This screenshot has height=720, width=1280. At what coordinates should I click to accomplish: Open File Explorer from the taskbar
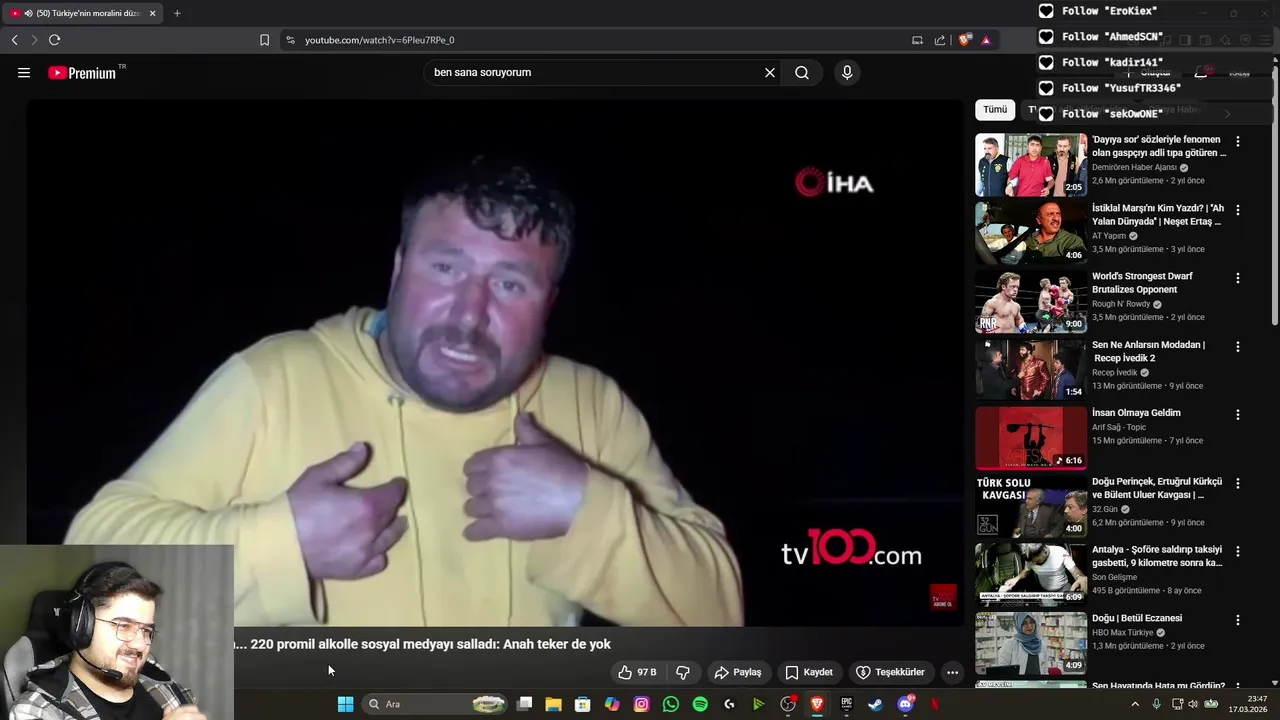pyautogui.click(x=553, y=704)
